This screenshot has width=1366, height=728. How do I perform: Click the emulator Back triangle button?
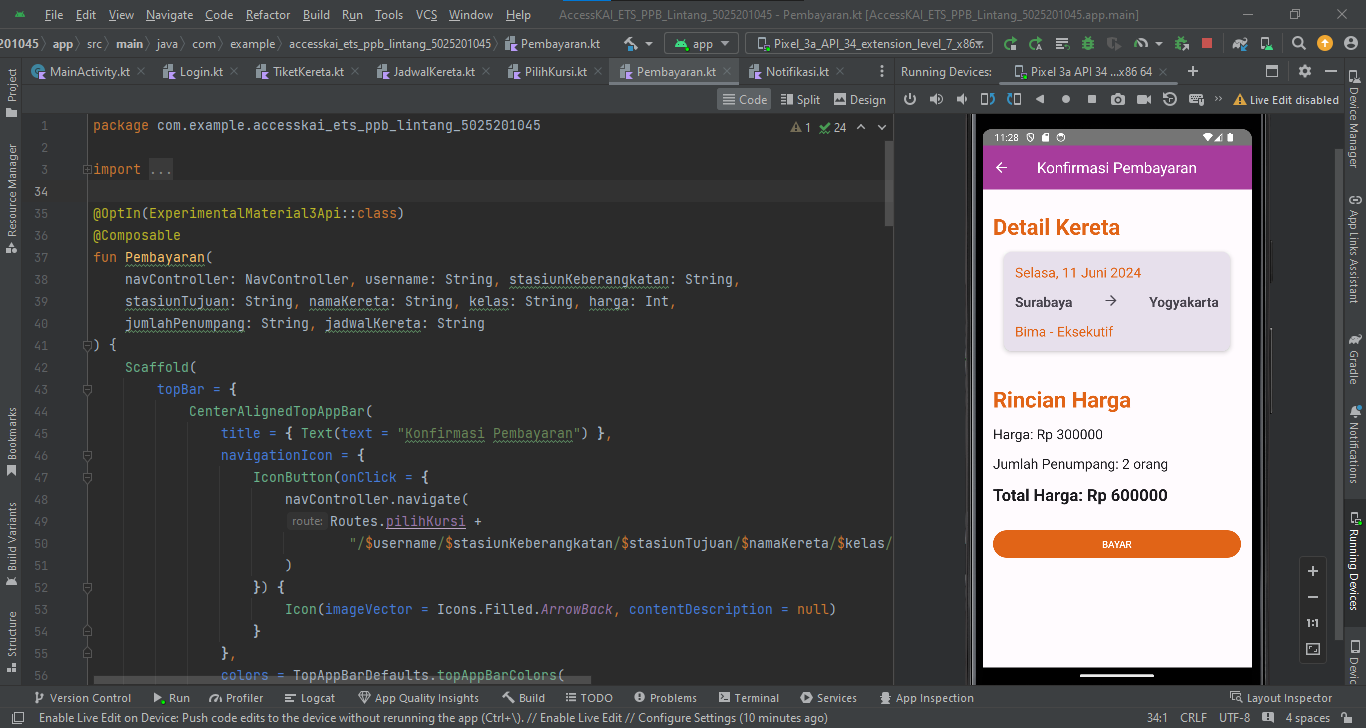1040,99
